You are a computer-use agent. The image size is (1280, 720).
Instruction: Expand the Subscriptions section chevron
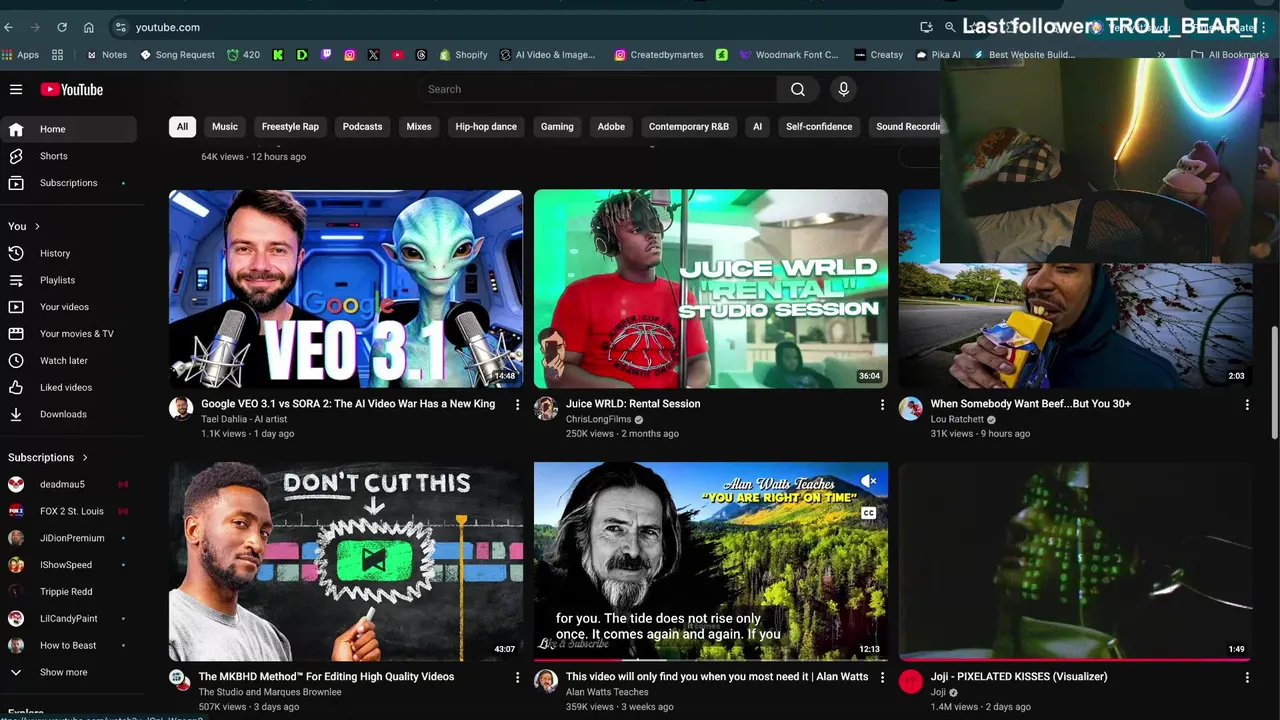[x=85, y=457]
